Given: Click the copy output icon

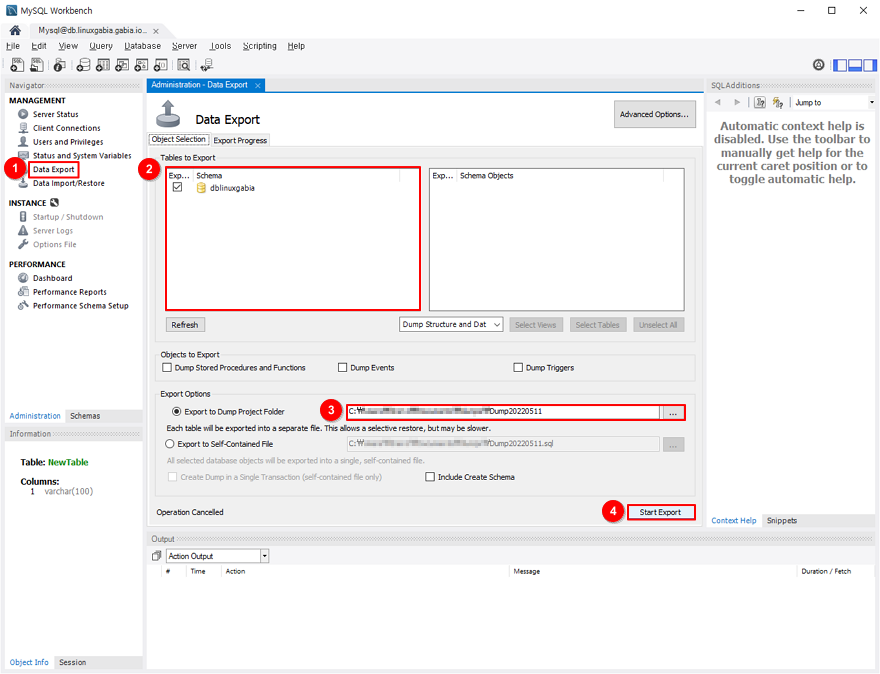Looking at the screenshot, I should (x=157, y=556).
